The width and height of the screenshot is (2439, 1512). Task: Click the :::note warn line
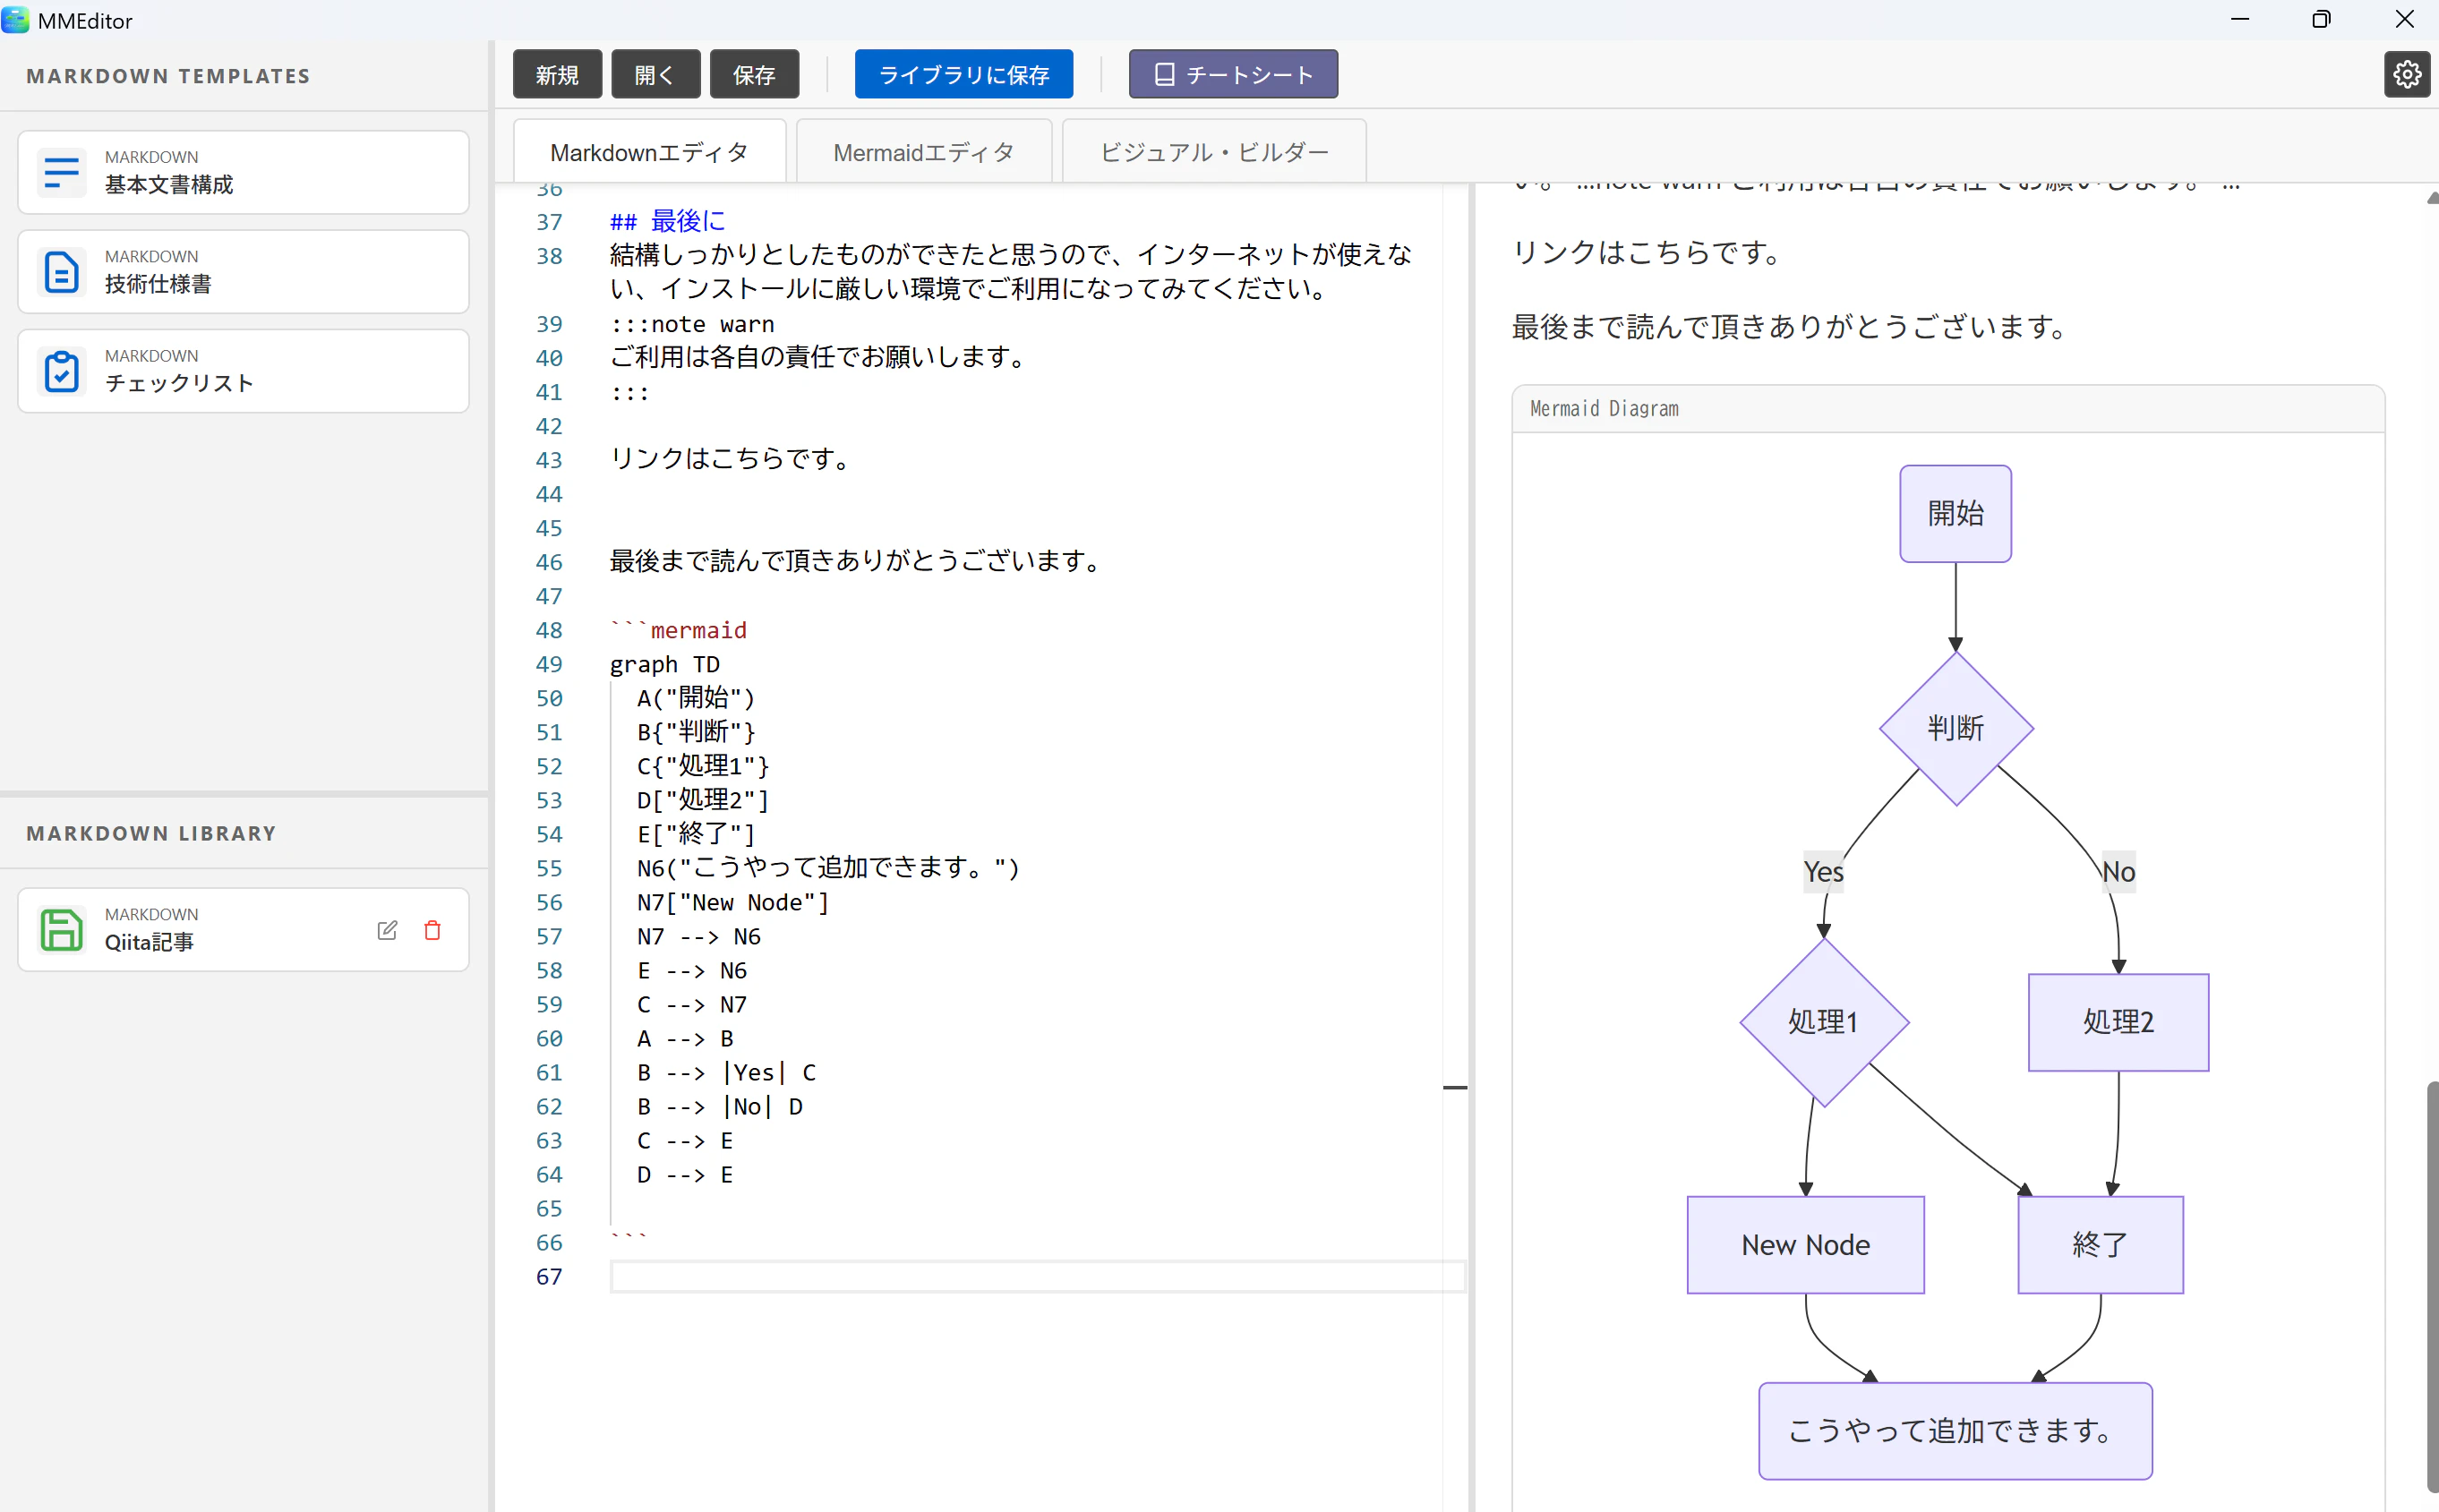pyautogui.click(x=692, y=324)
